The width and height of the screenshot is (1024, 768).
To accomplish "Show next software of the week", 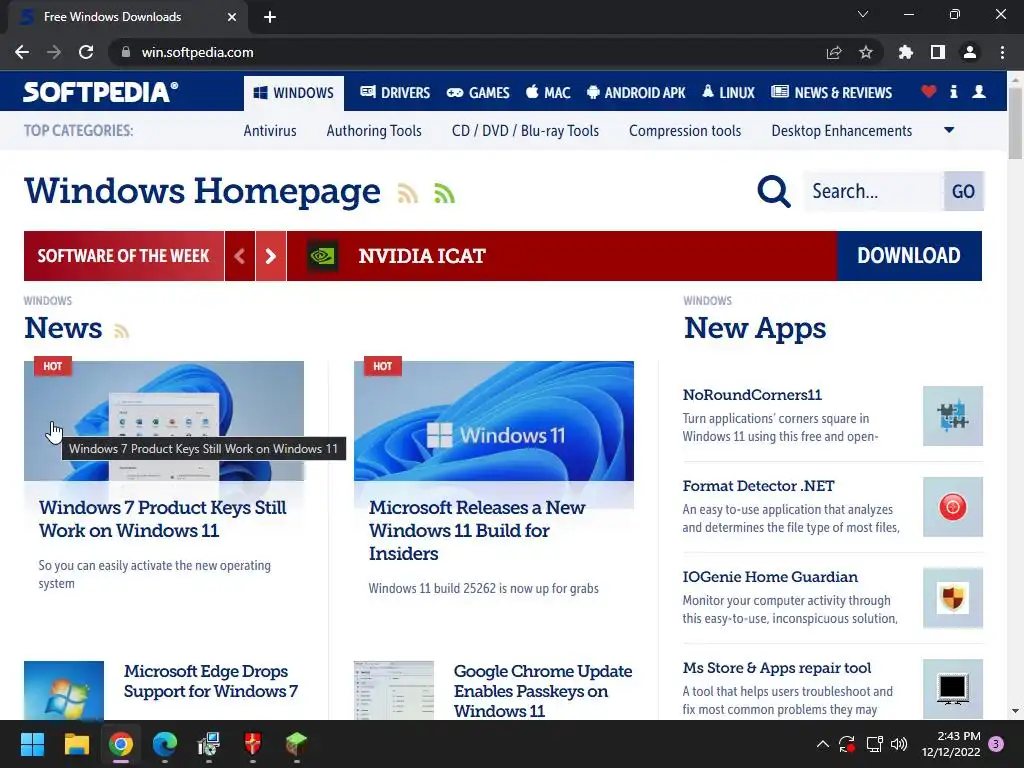I will [x=271, y=255].
